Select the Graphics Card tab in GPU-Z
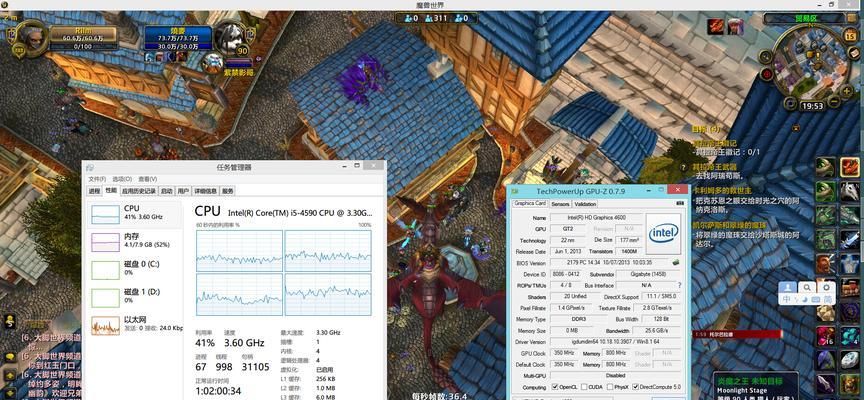The width and height of the screenshot is (864, 400). [530, 203]
